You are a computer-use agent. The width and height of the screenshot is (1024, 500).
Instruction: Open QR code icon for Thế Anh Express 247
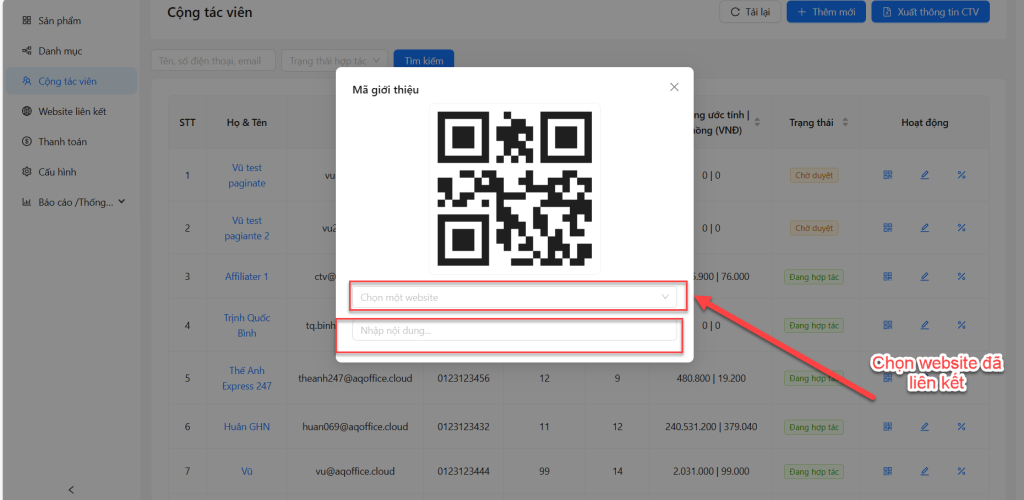887,377
